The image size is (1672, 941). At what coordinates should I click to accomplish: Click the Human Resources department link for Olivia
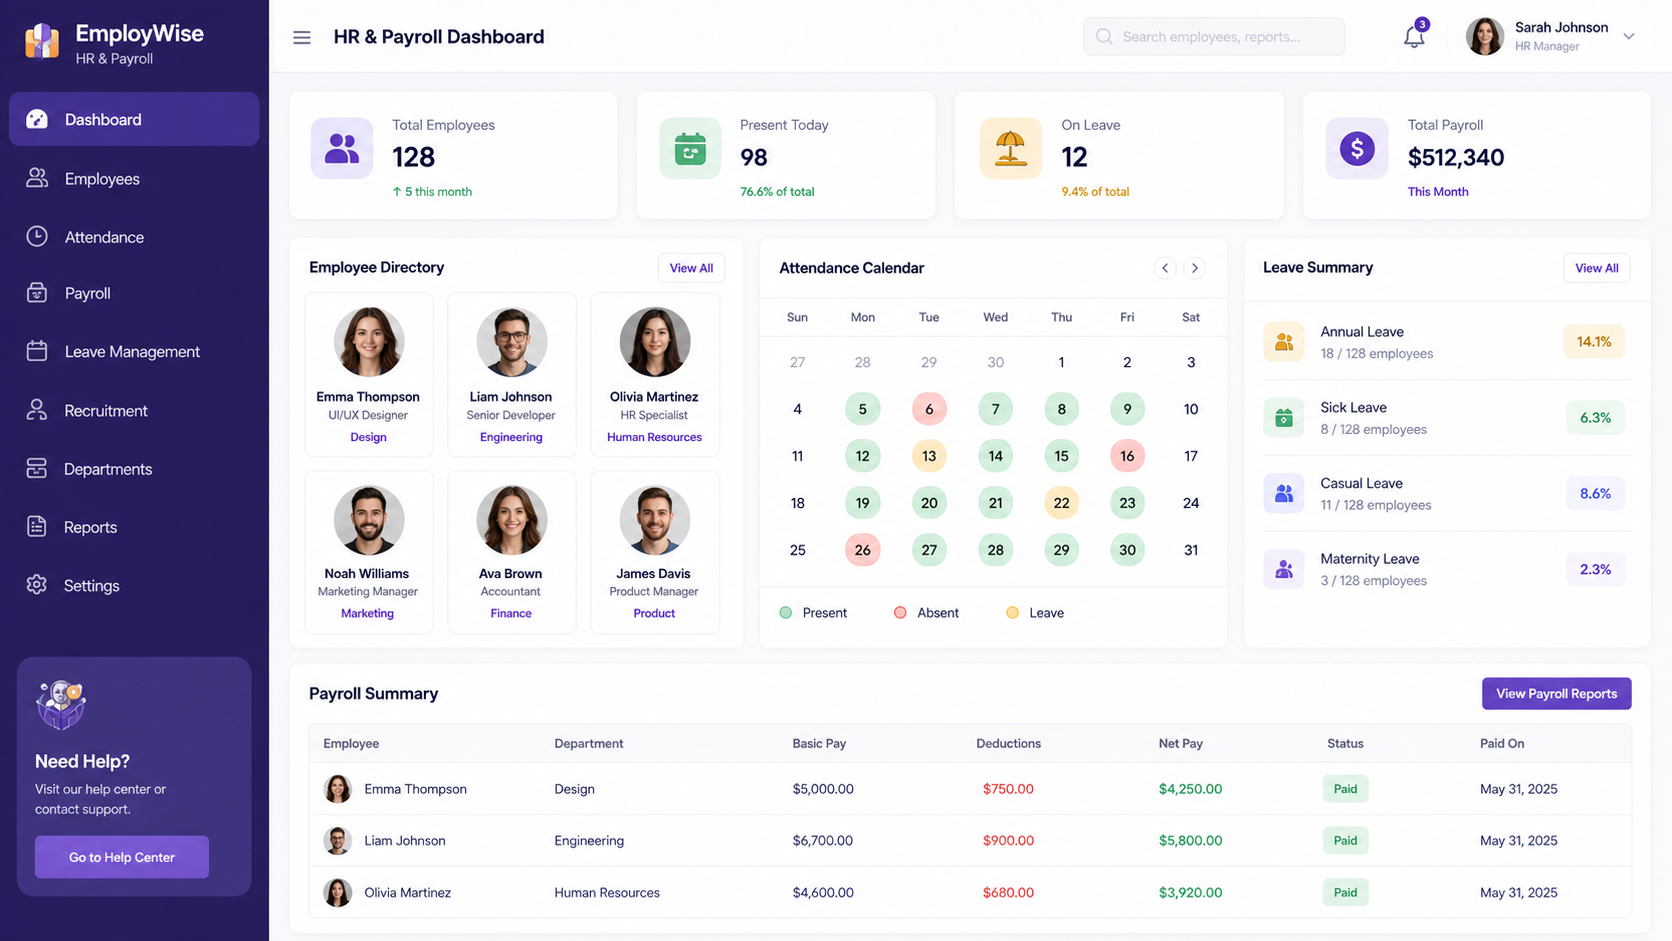[654, 437]
